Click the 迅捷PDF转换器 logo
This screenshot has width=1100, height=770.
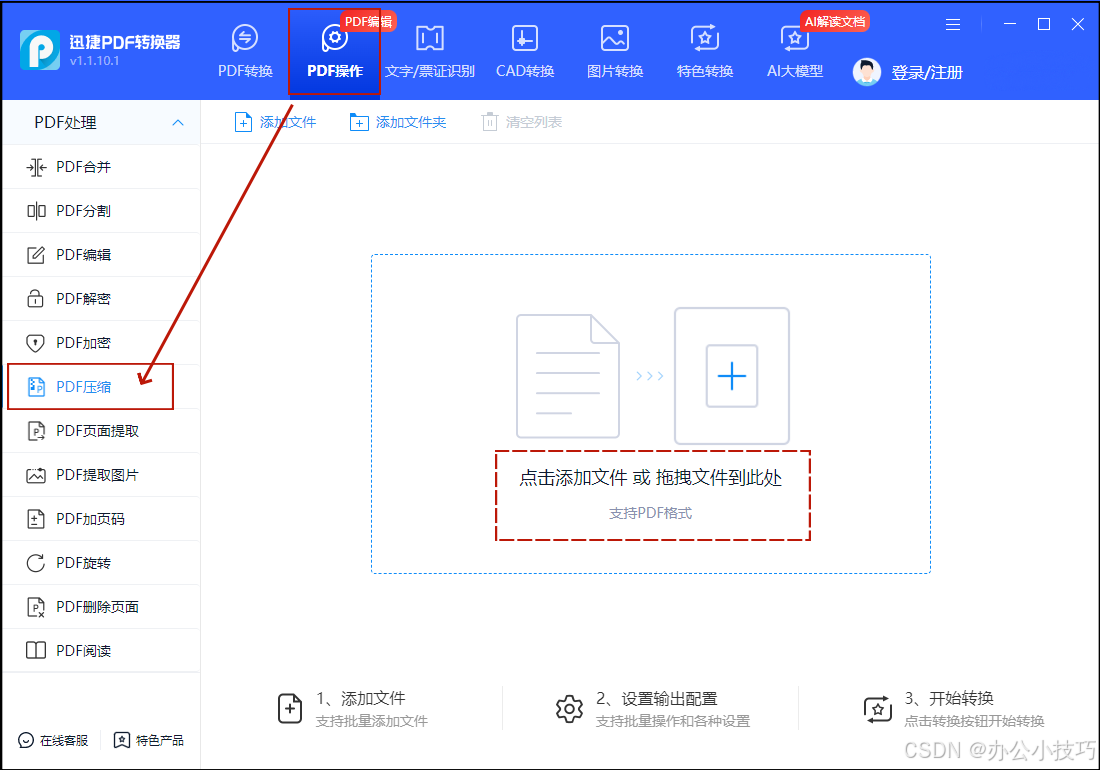(x=40, y=50)
